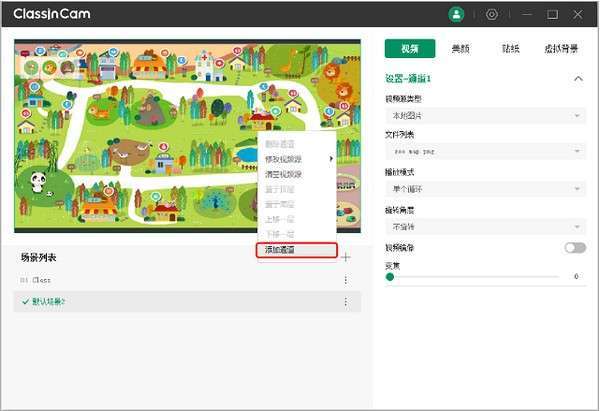Screen dimensions: 600x411
Task: Choose 添加通道 in the context menu
Action: pos(297,250)
